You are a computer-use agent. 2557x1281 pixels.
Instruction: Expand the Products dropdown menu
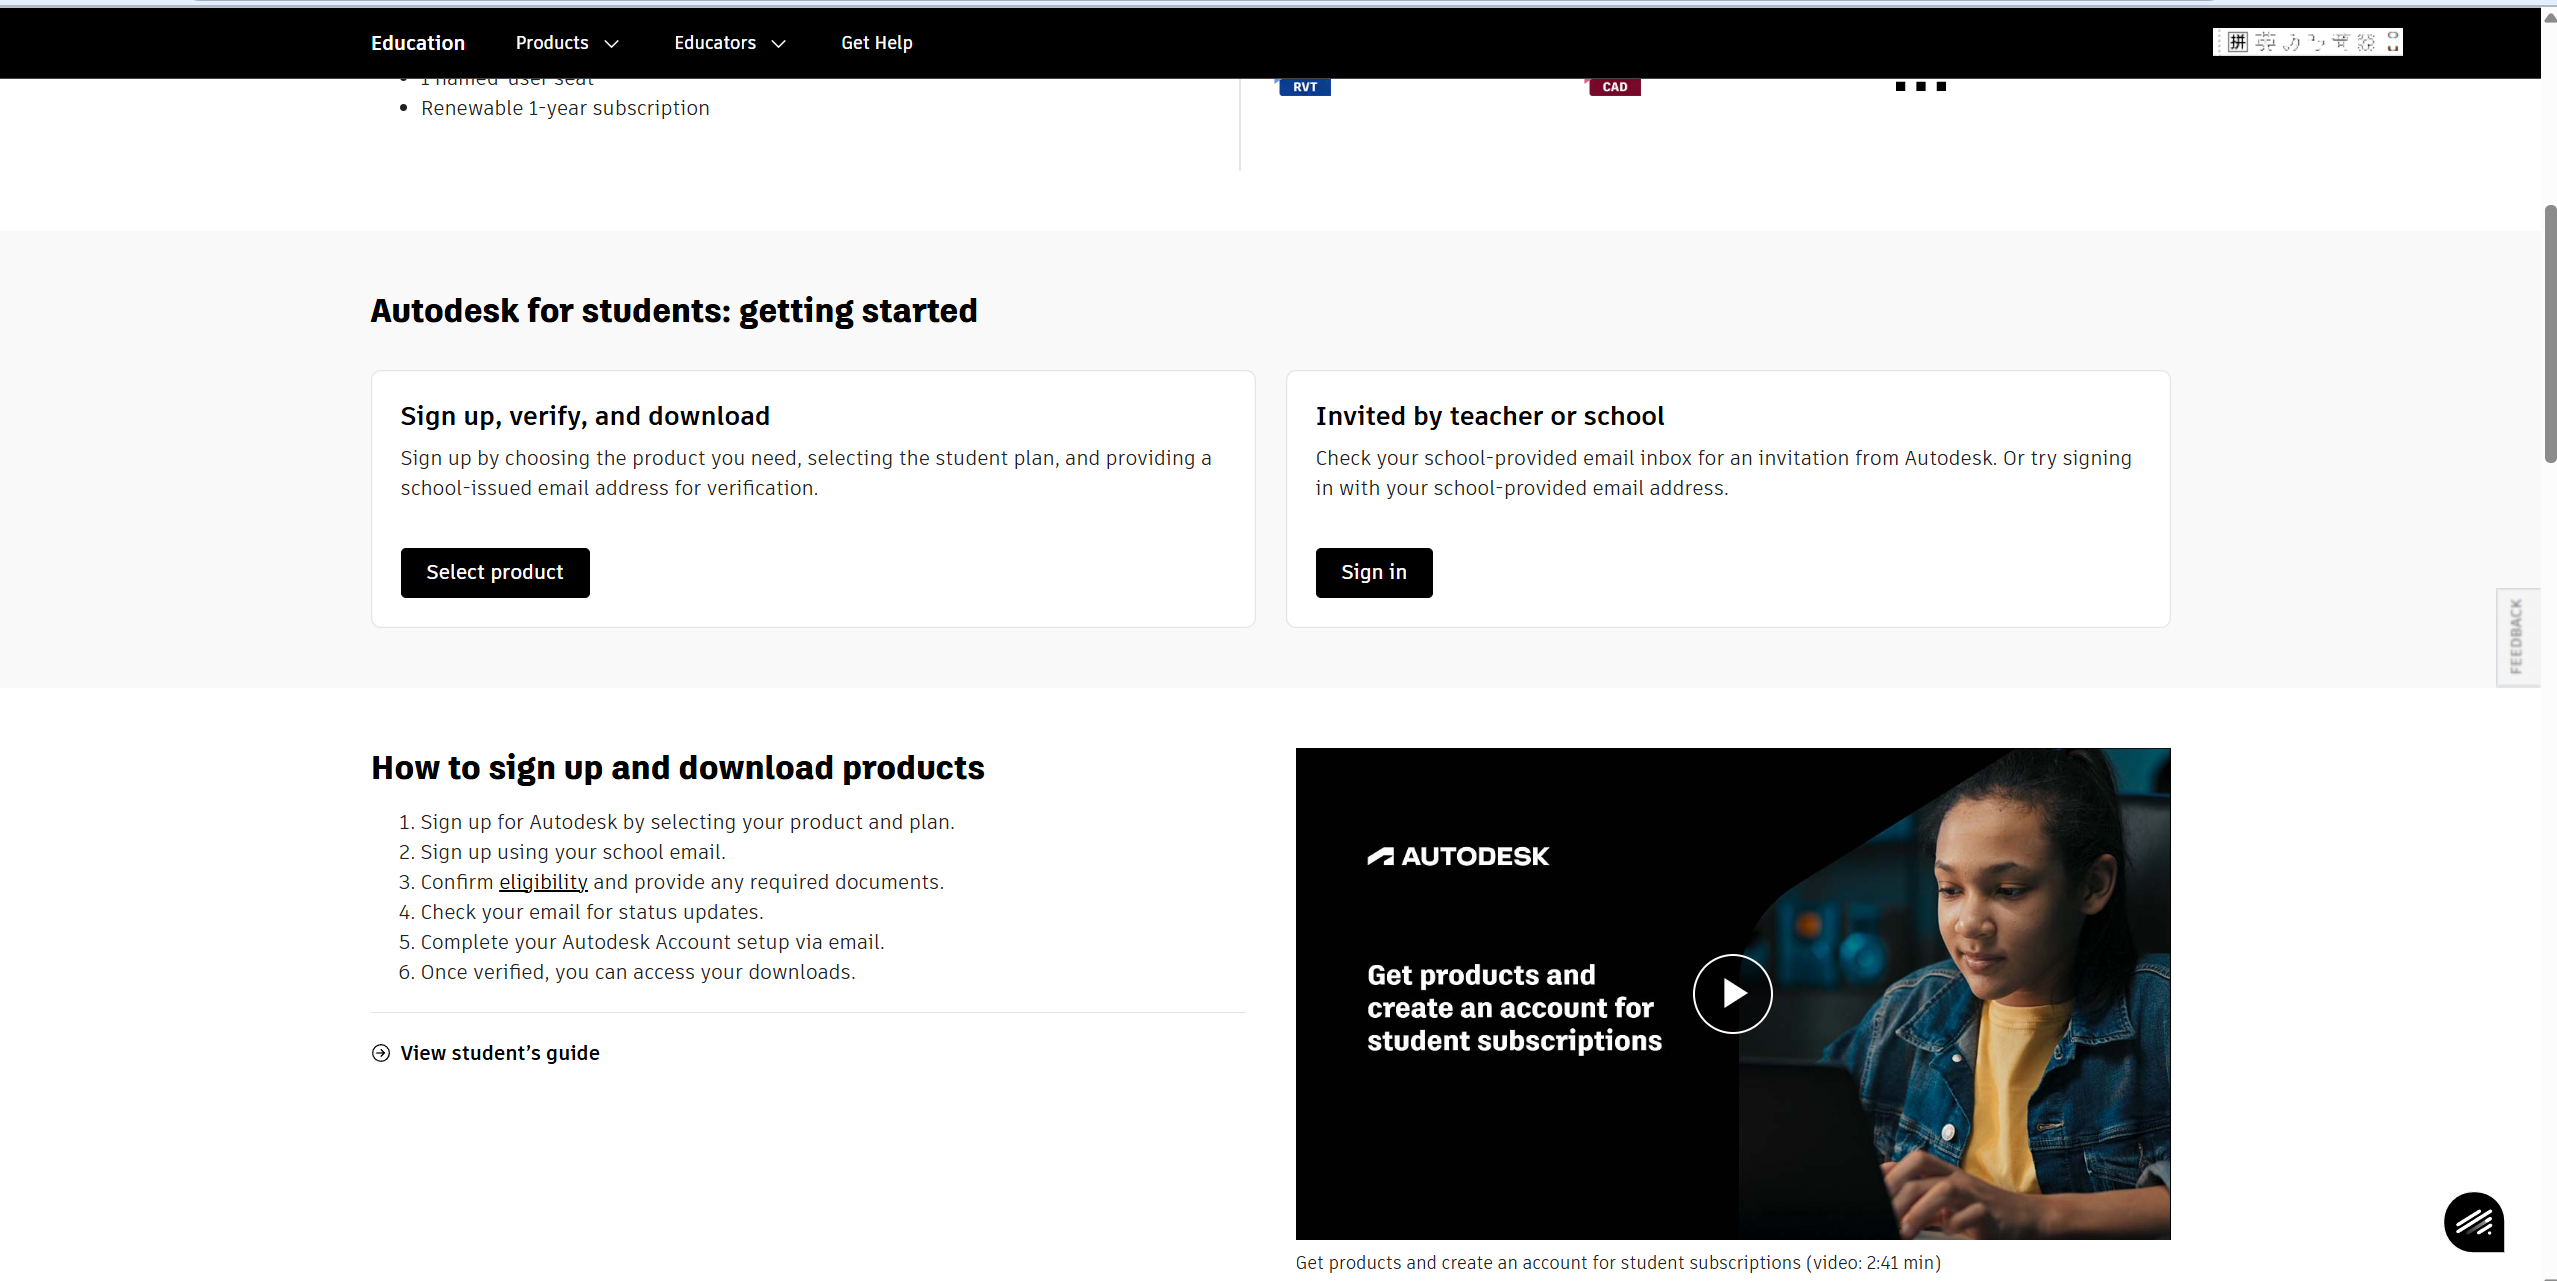567,43
